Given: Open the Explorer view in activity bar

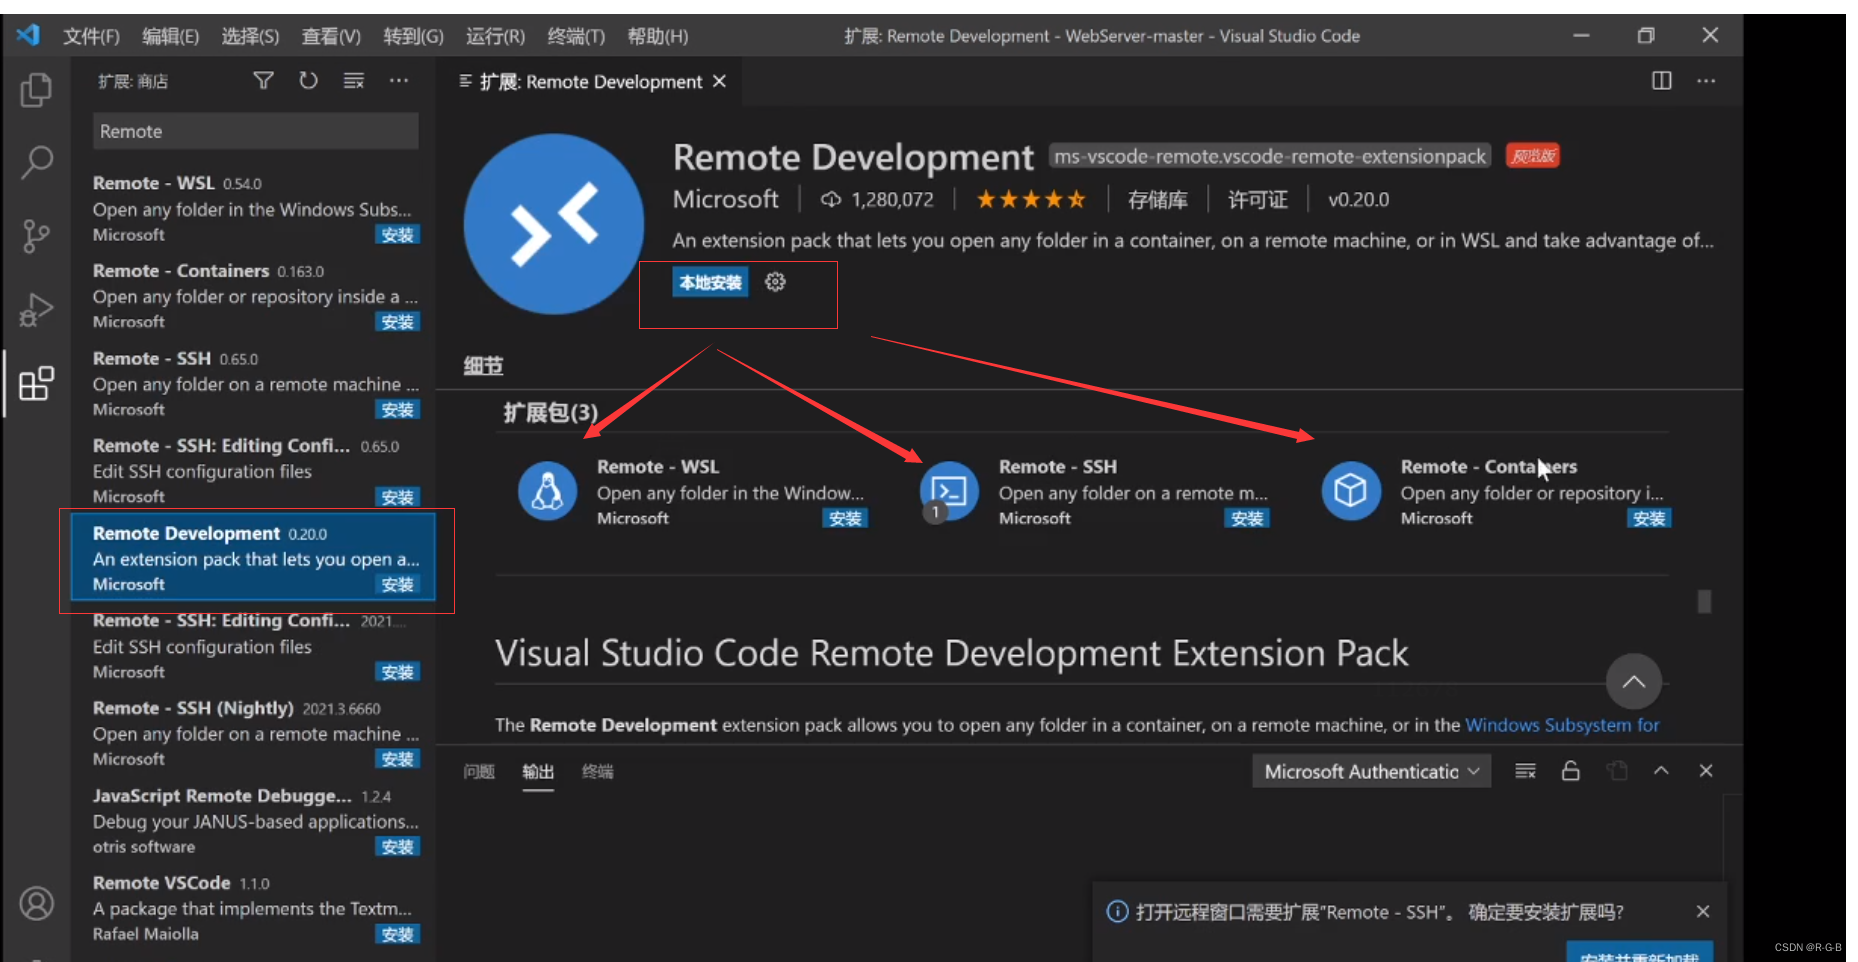Looking at the screenshot, I should coord(36,90).
